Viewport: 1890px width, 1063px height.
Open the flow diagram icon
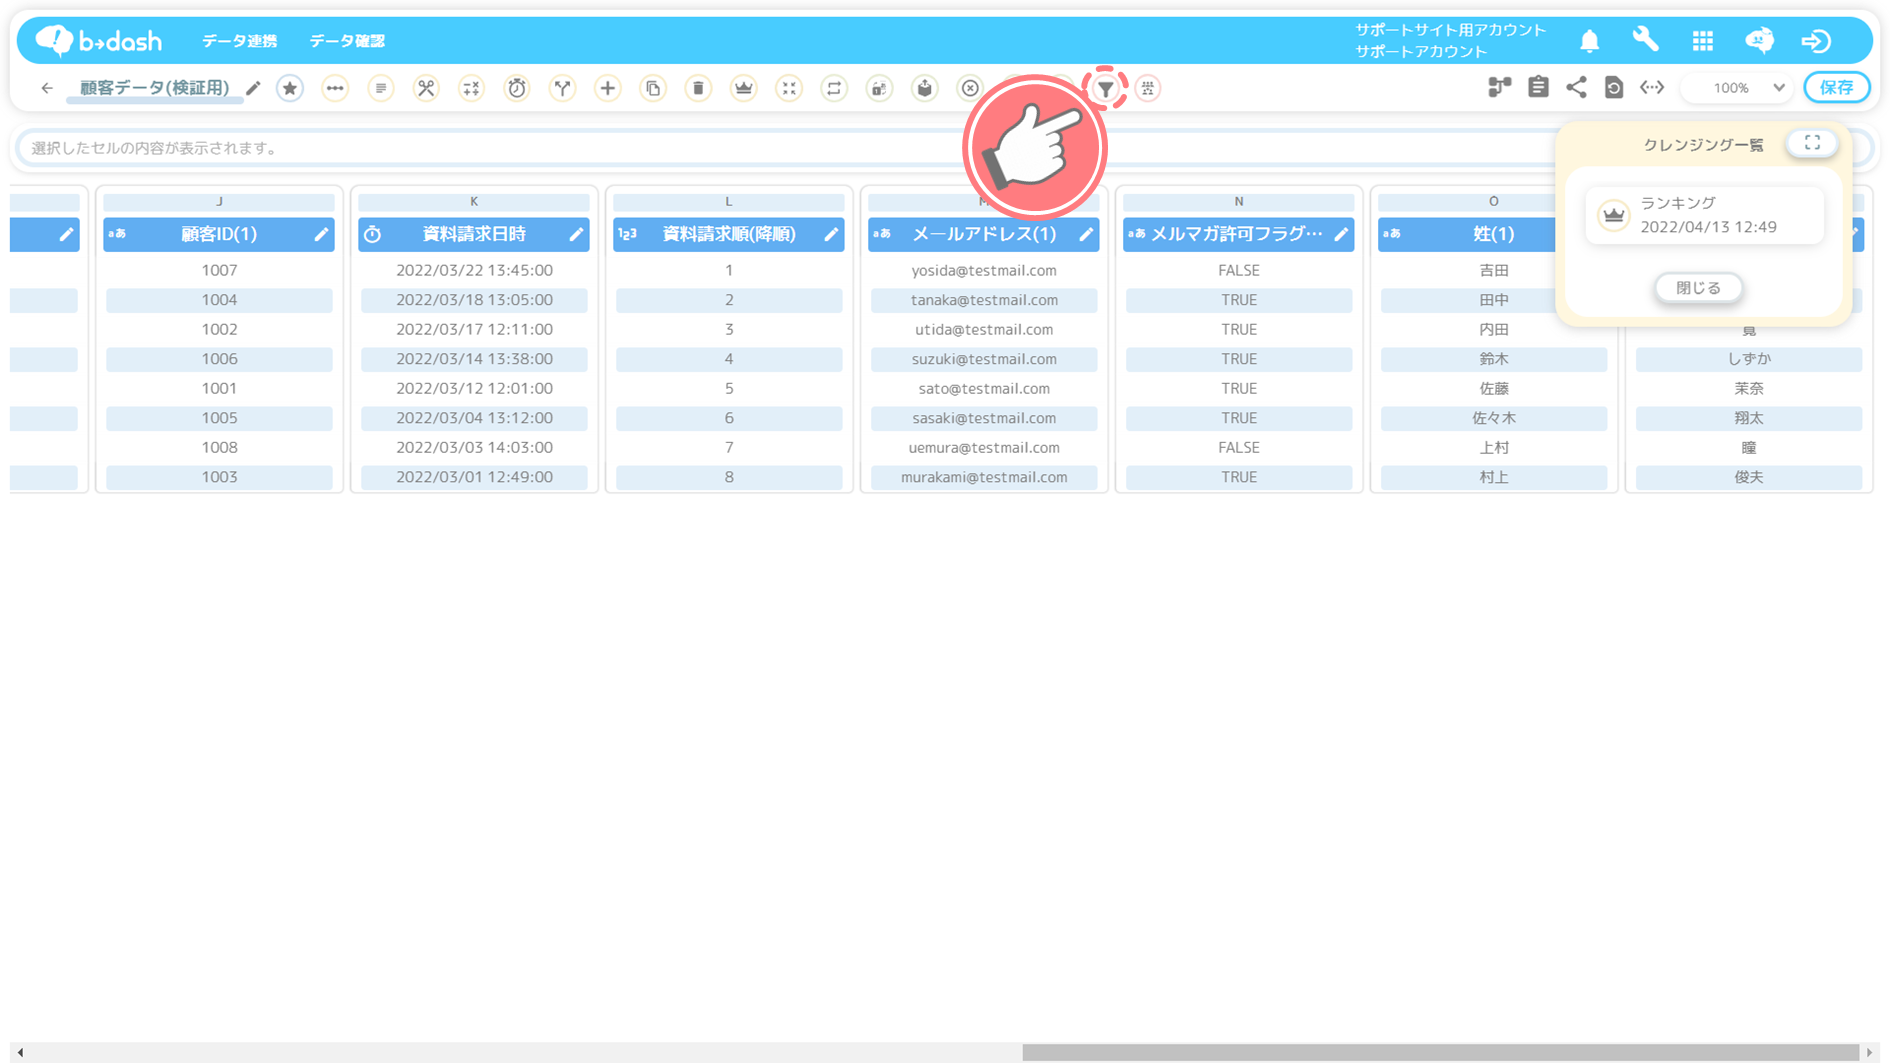pyautogui.click(x=1499, y=87)
